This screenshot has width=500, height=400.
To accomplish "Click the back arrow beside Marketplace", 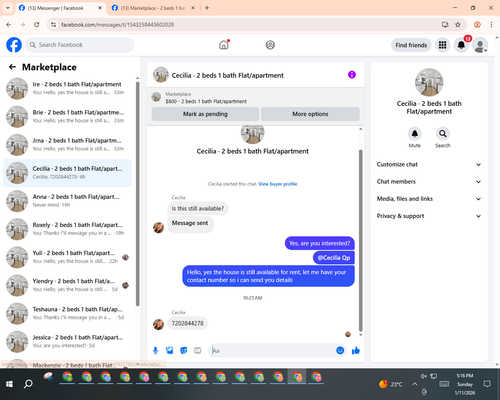I will [12, 67].
